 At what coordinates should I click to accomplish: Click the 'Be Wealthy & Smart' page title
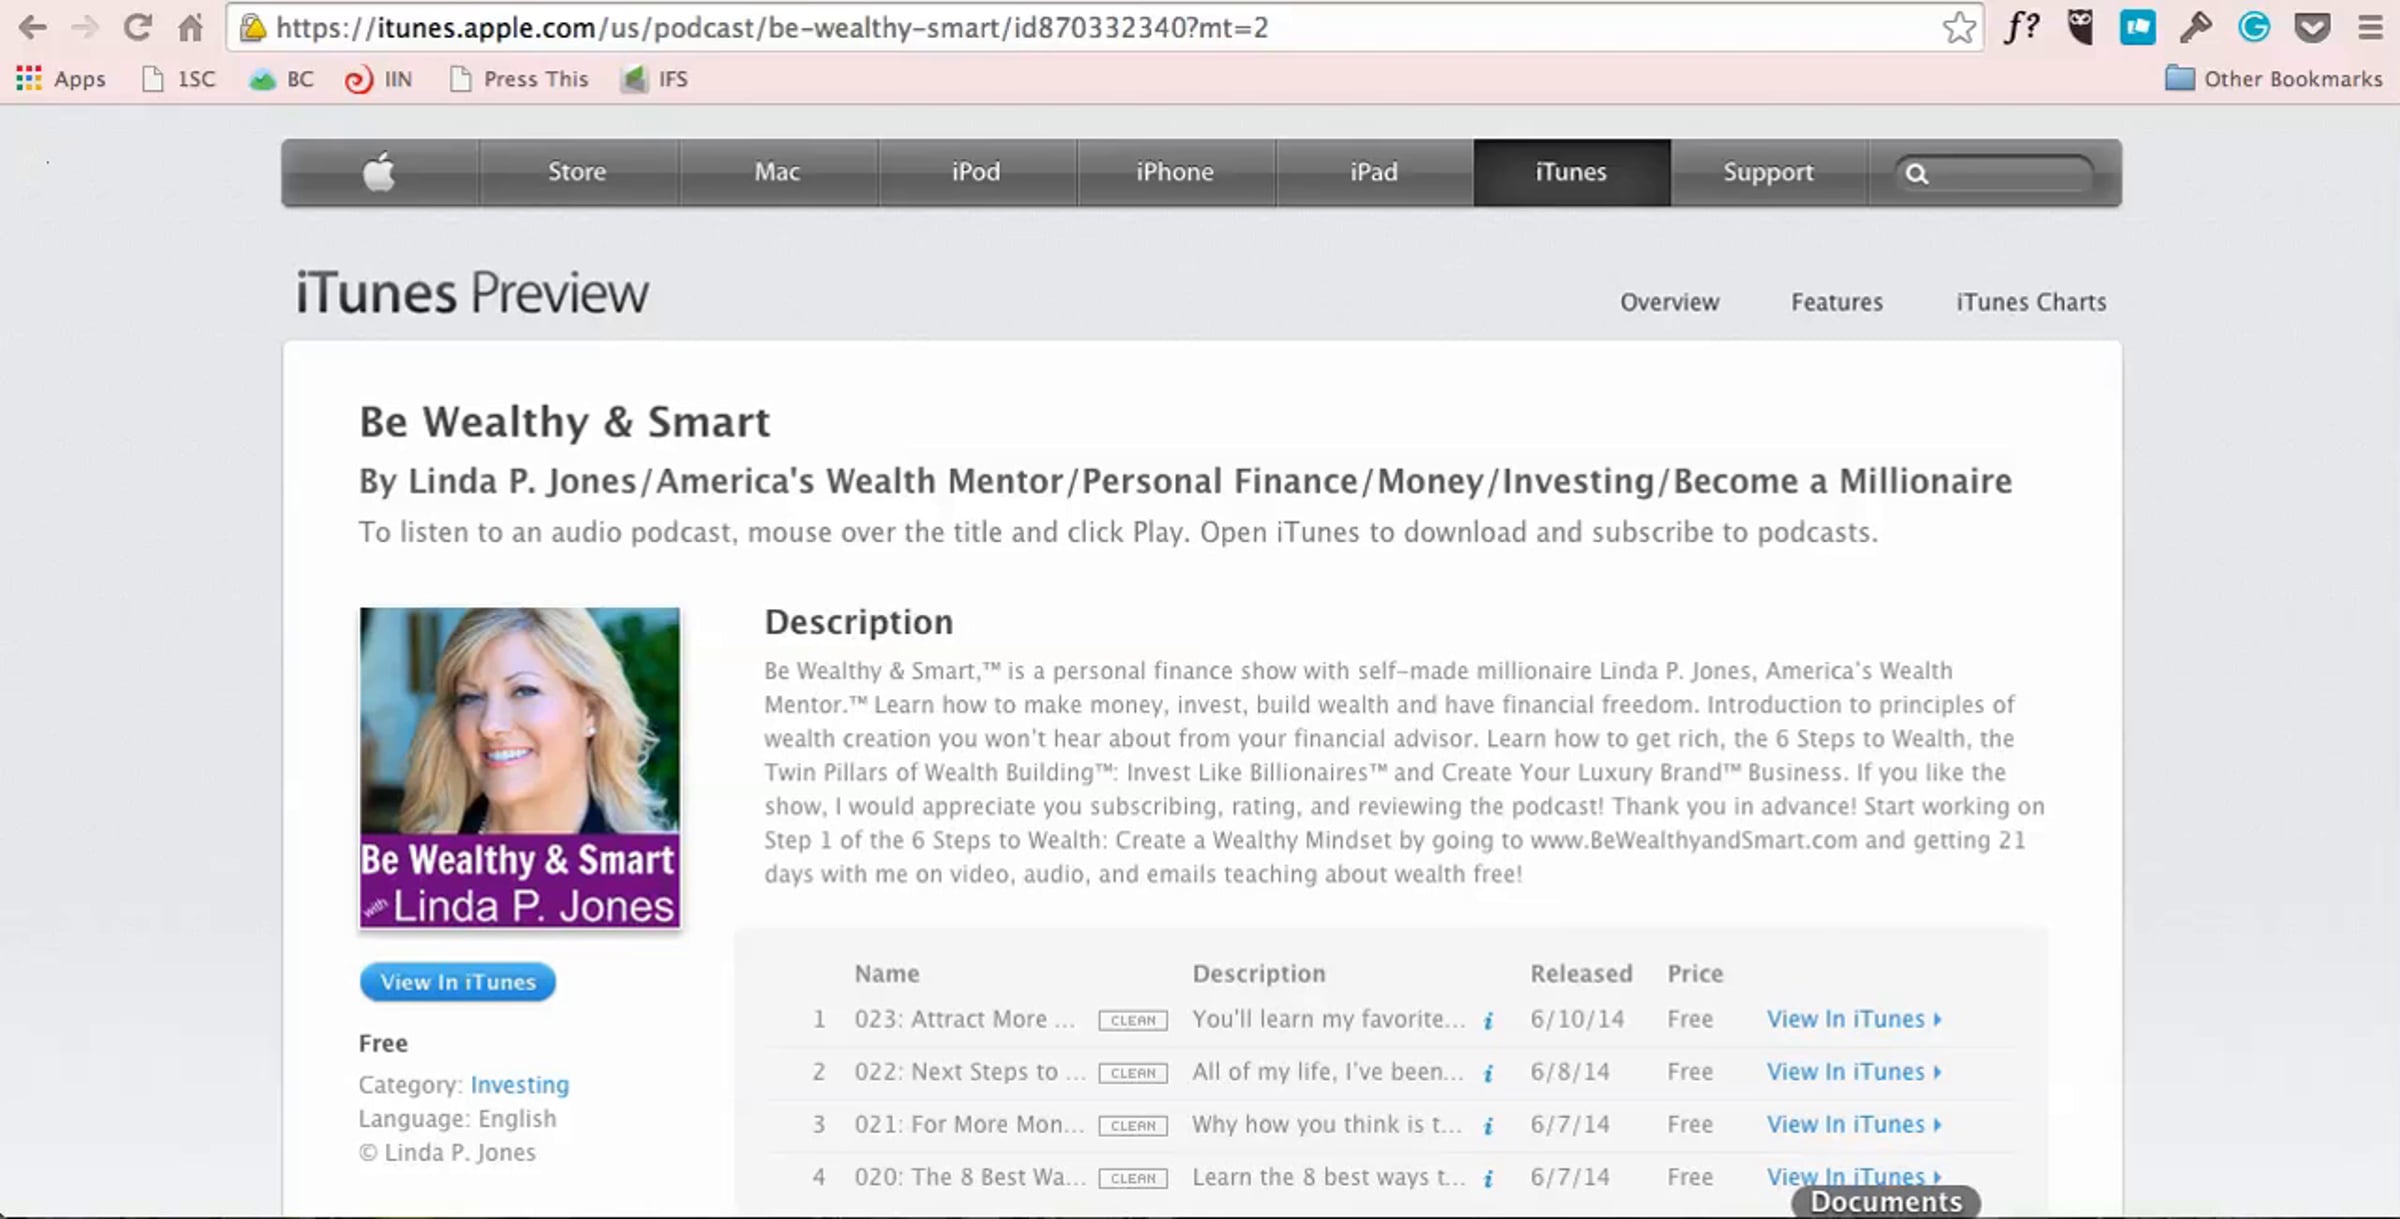(x=565, y=422)
